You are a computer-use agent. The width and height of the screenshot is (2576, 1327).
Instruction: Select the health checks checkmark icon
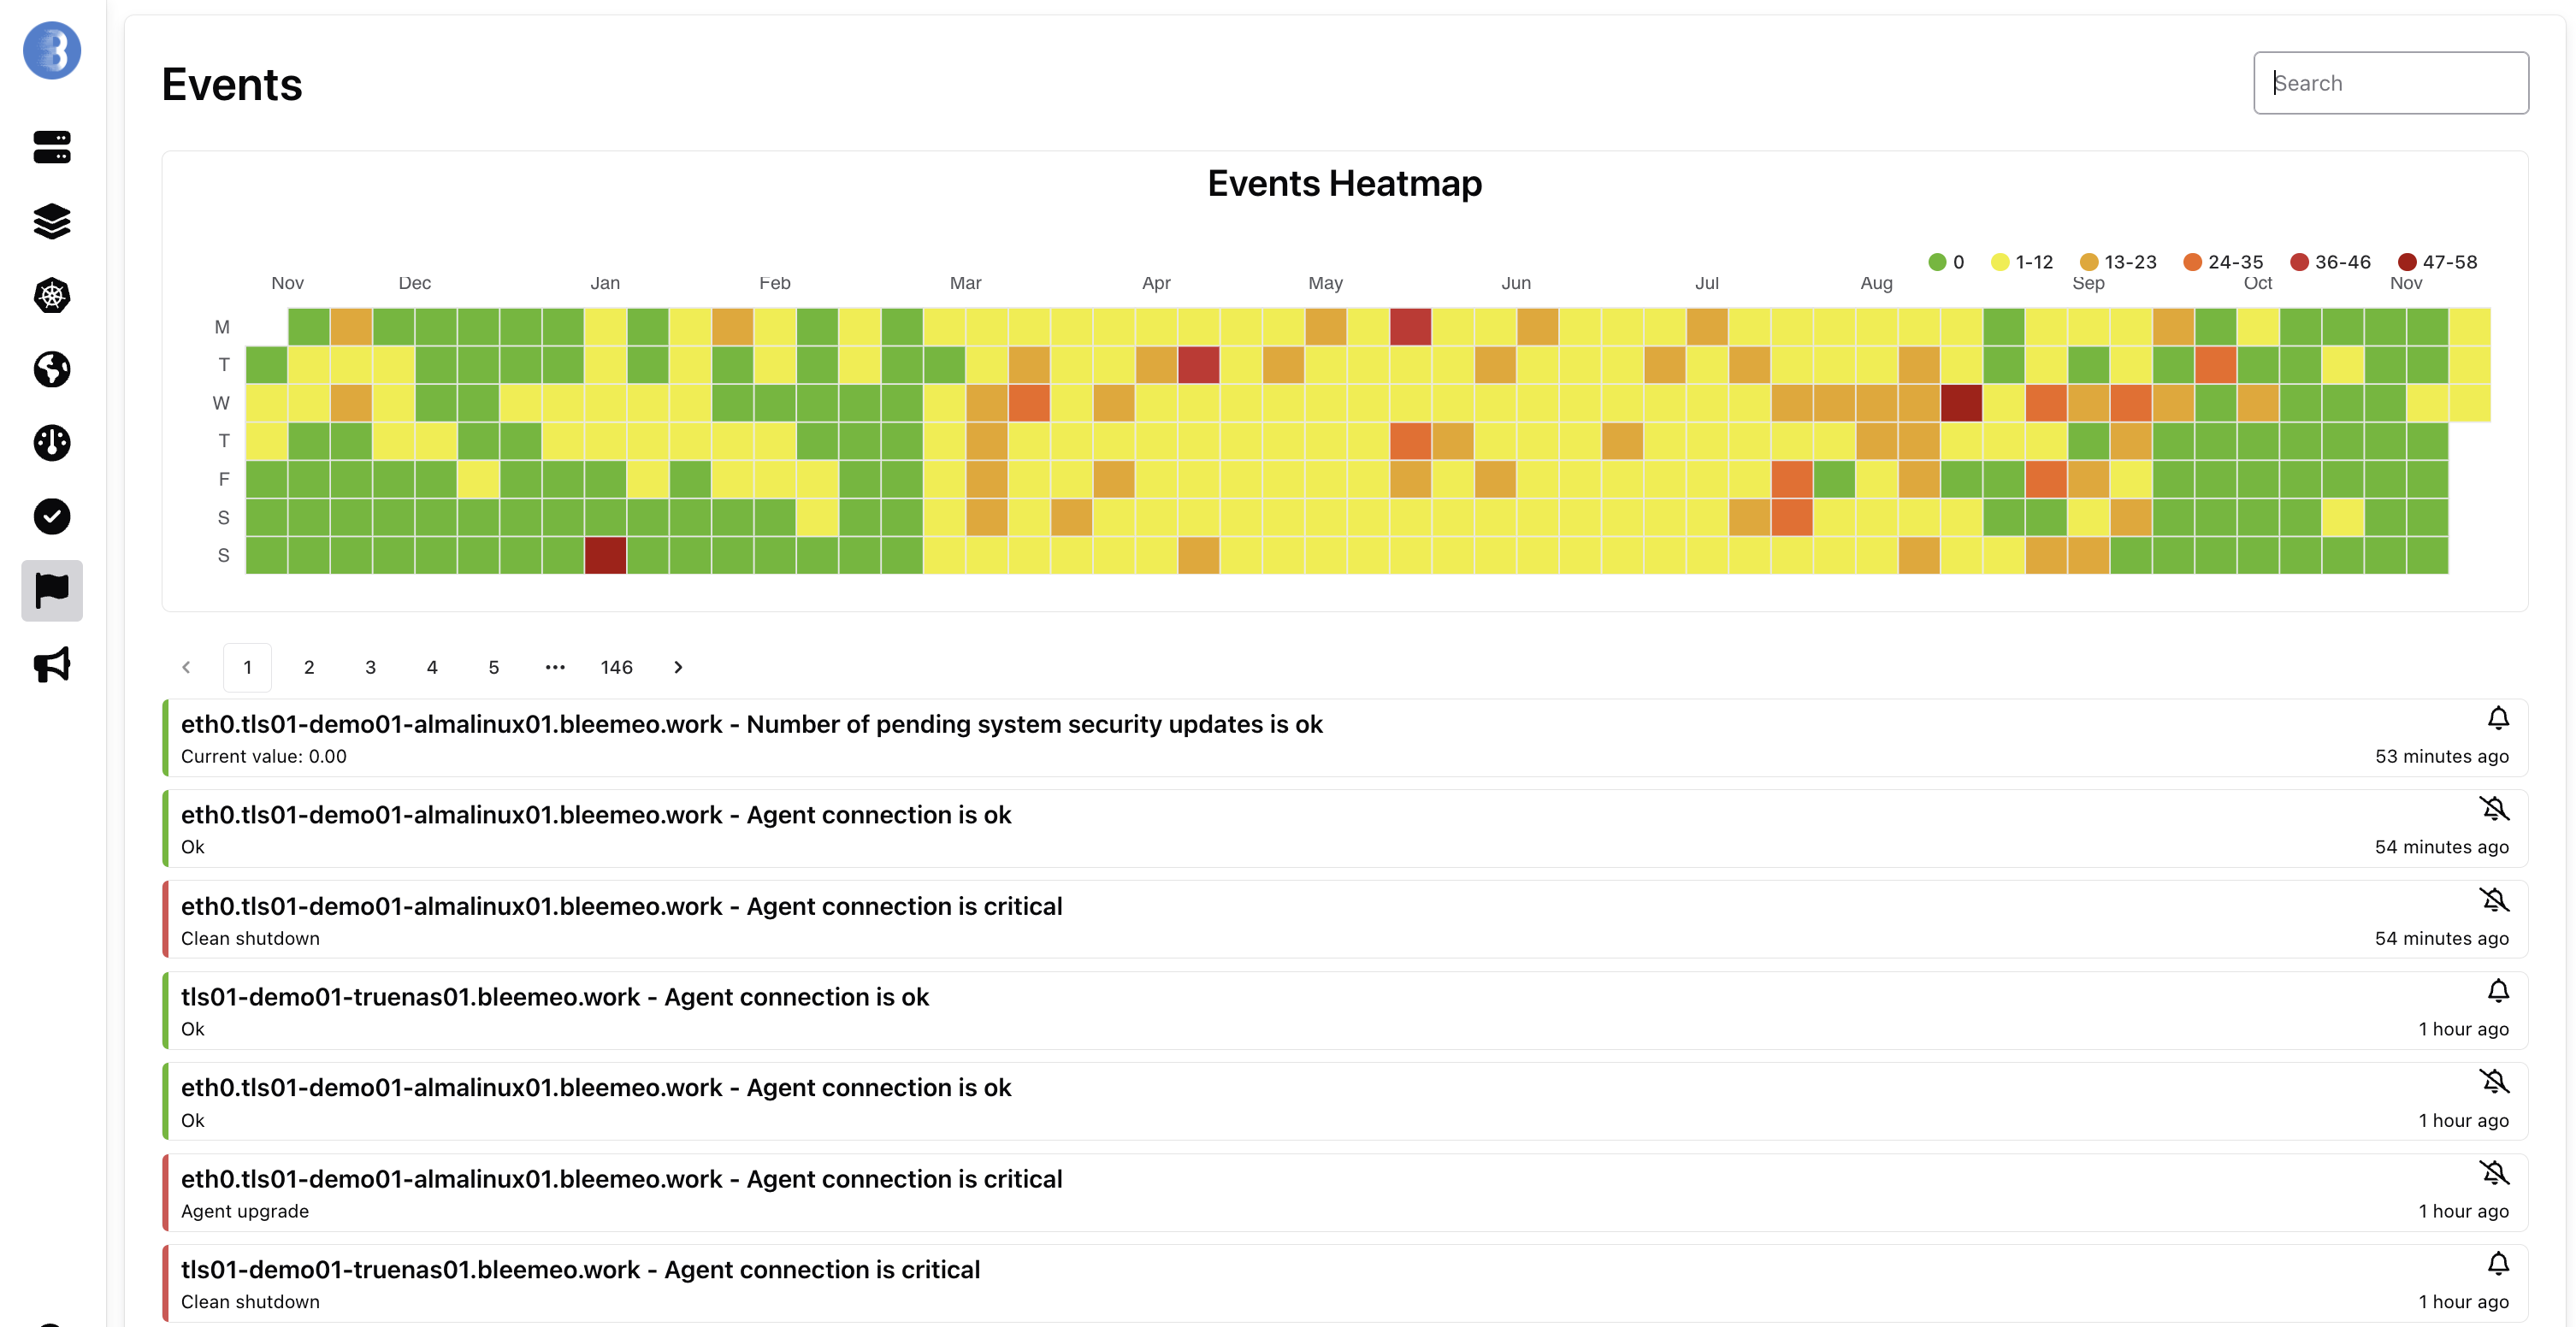coord(51,517)
